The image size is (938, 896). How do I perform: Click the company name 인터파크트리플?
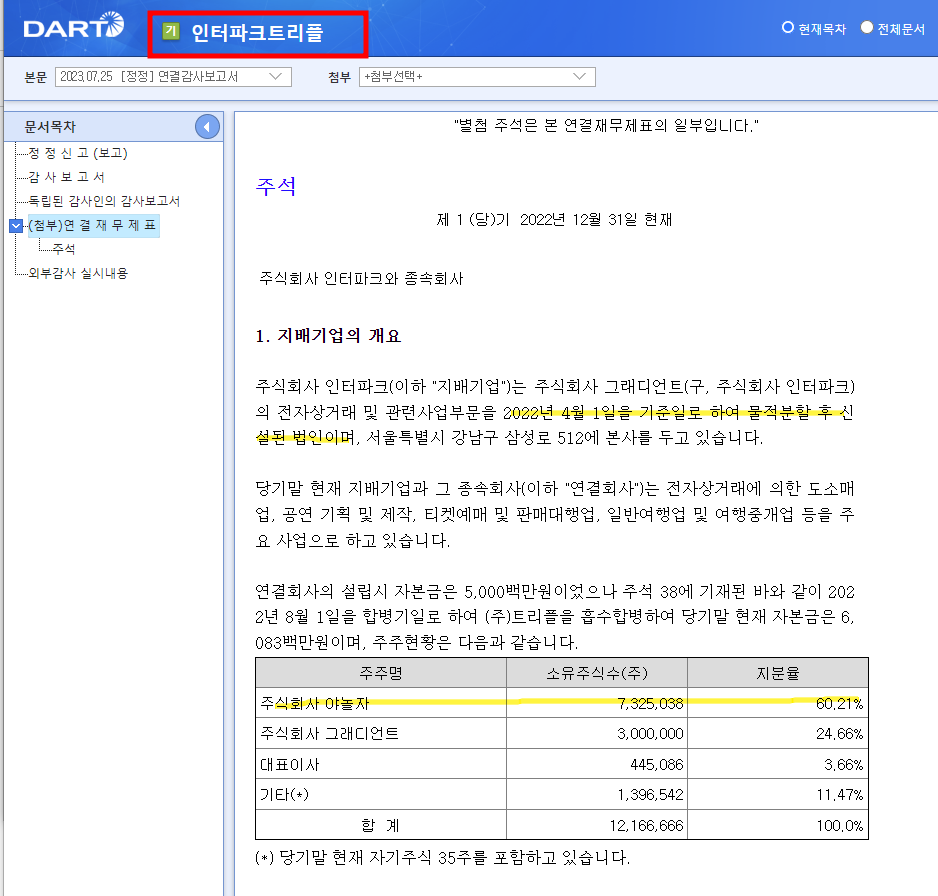tap(257, 32)
